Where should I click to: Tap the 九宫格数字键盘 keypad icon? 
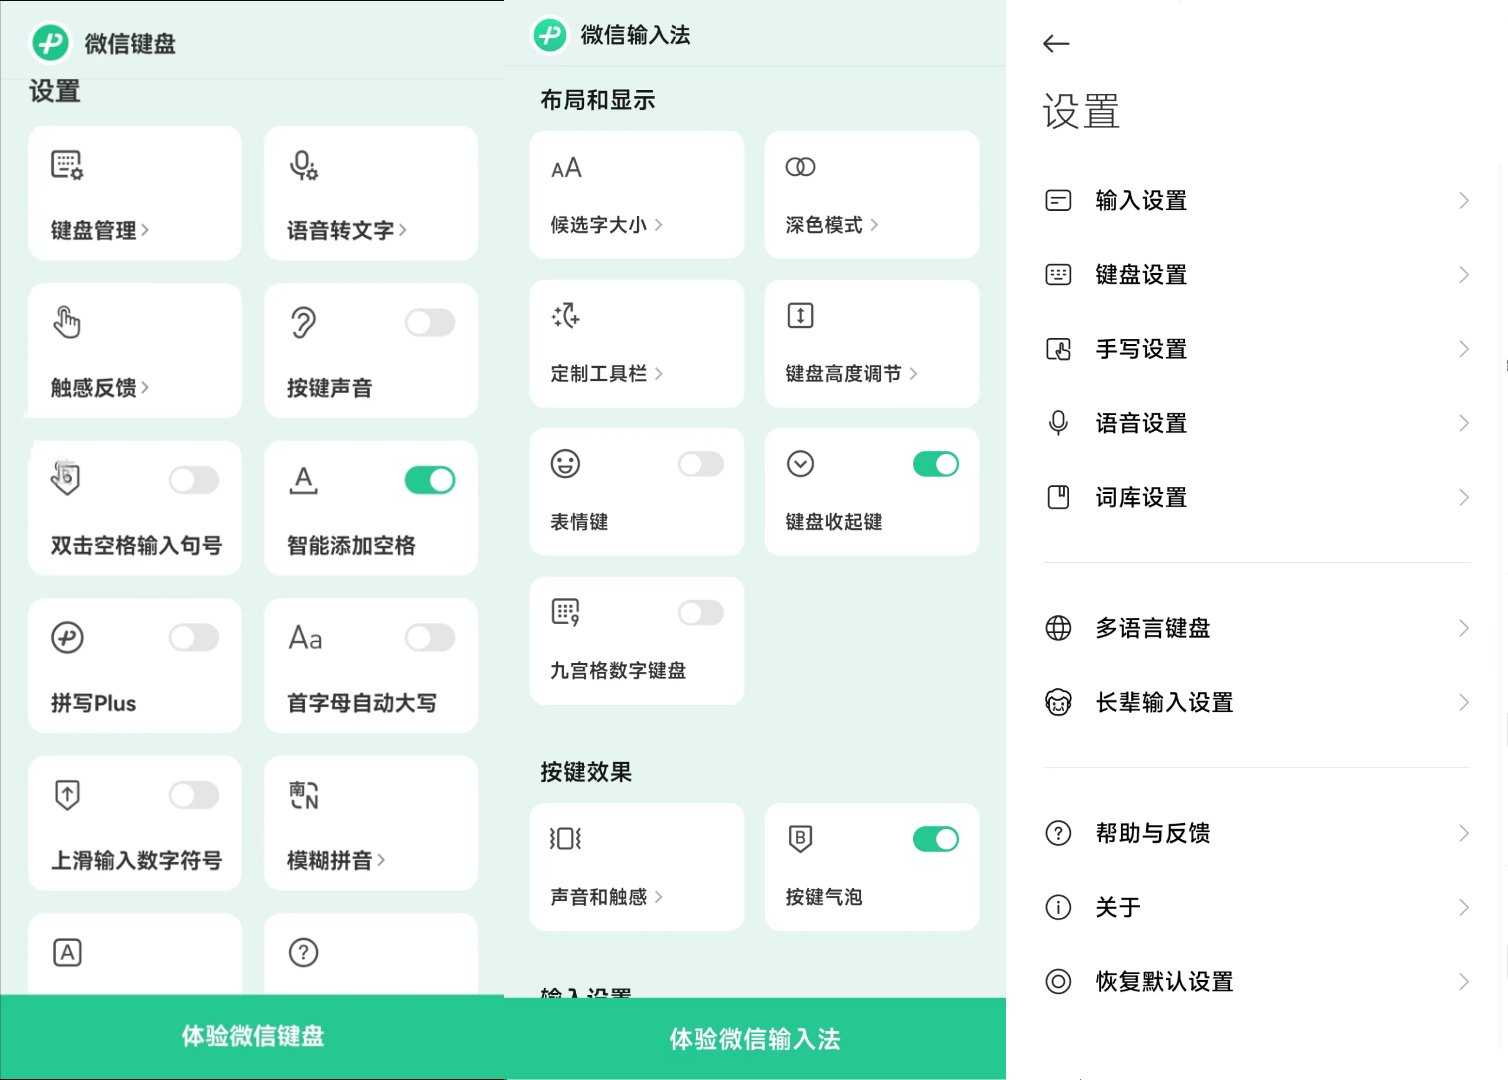565,612
